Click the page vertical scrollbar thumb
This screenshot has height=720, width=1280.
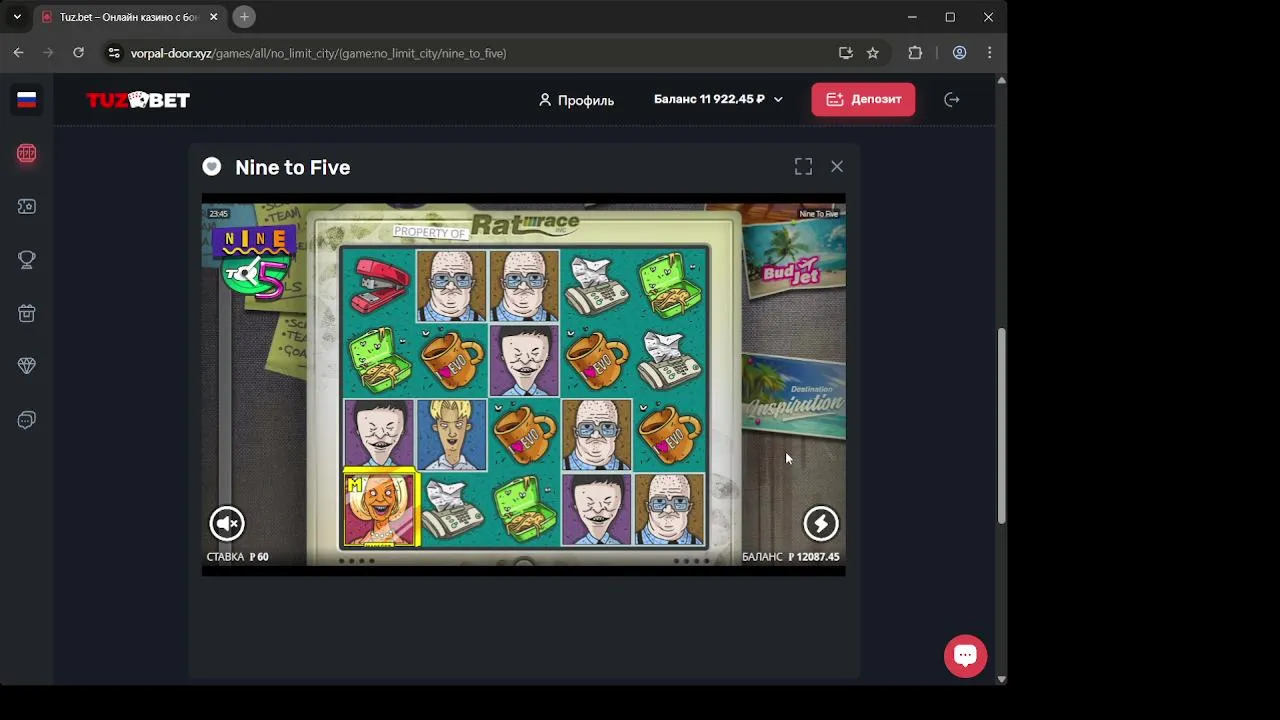click(x=1001, y=425)
